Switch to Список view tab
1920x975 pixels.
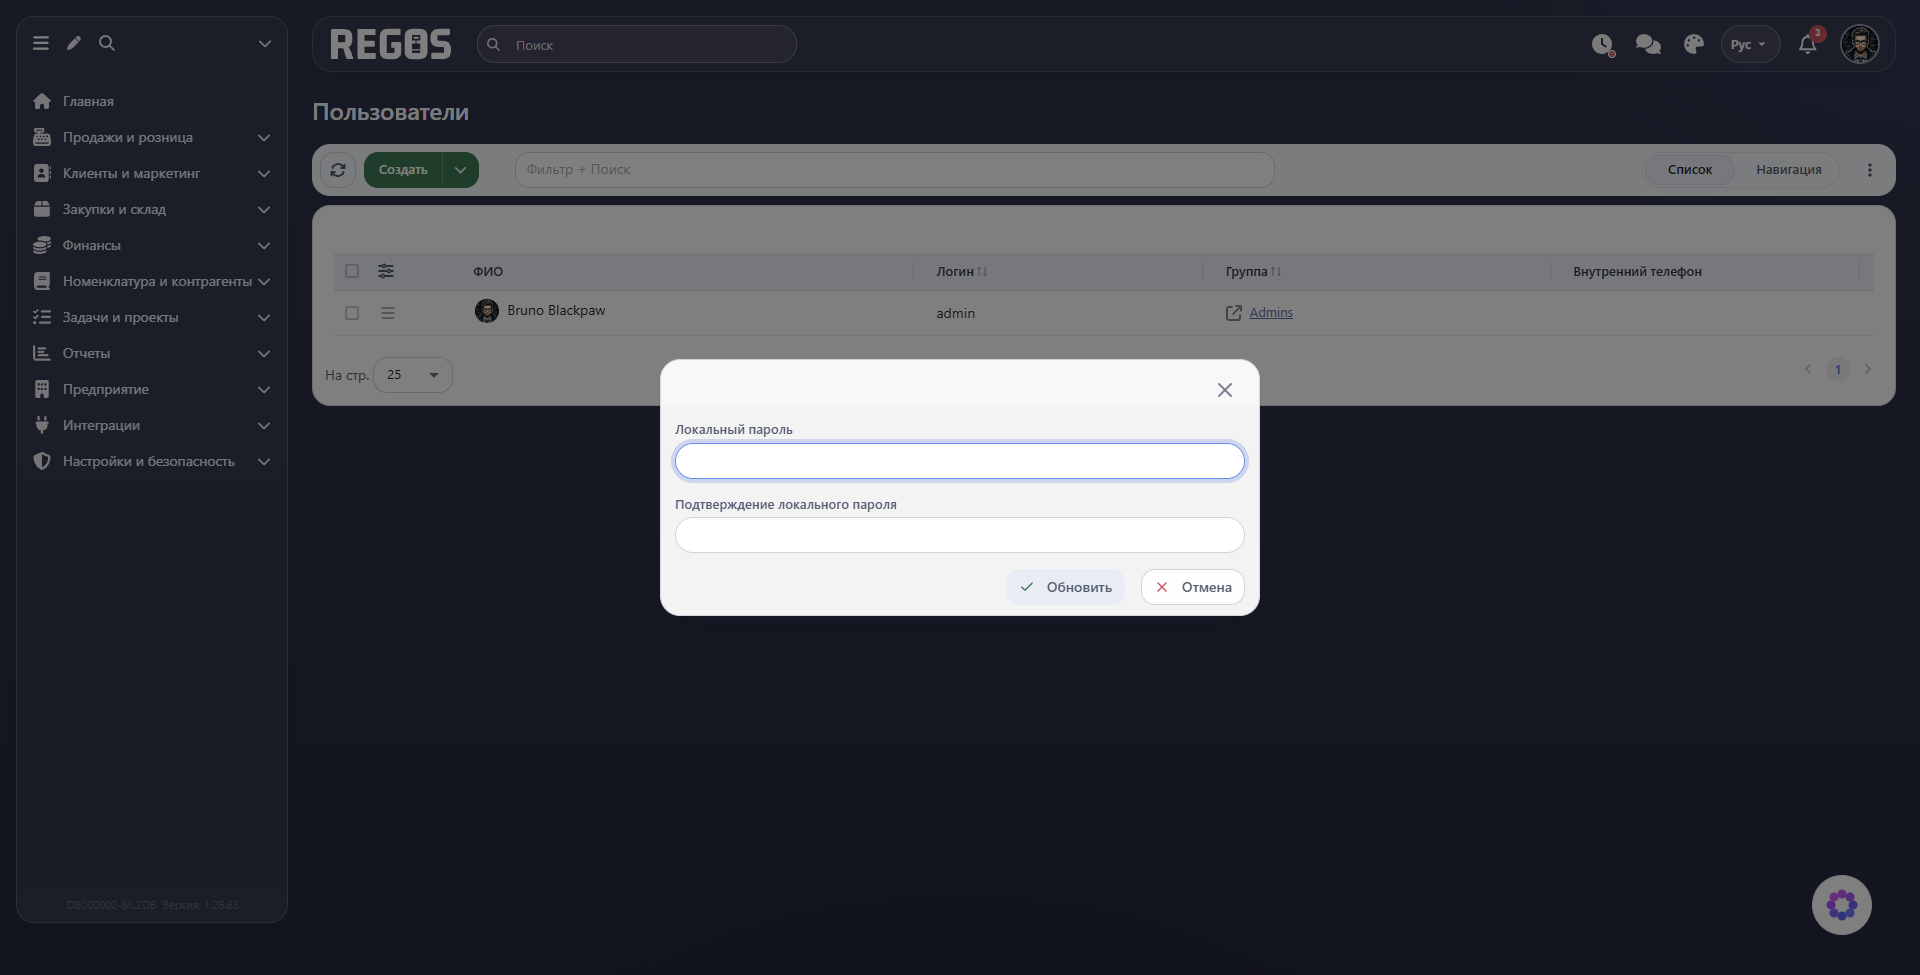tap(1690, 170)
